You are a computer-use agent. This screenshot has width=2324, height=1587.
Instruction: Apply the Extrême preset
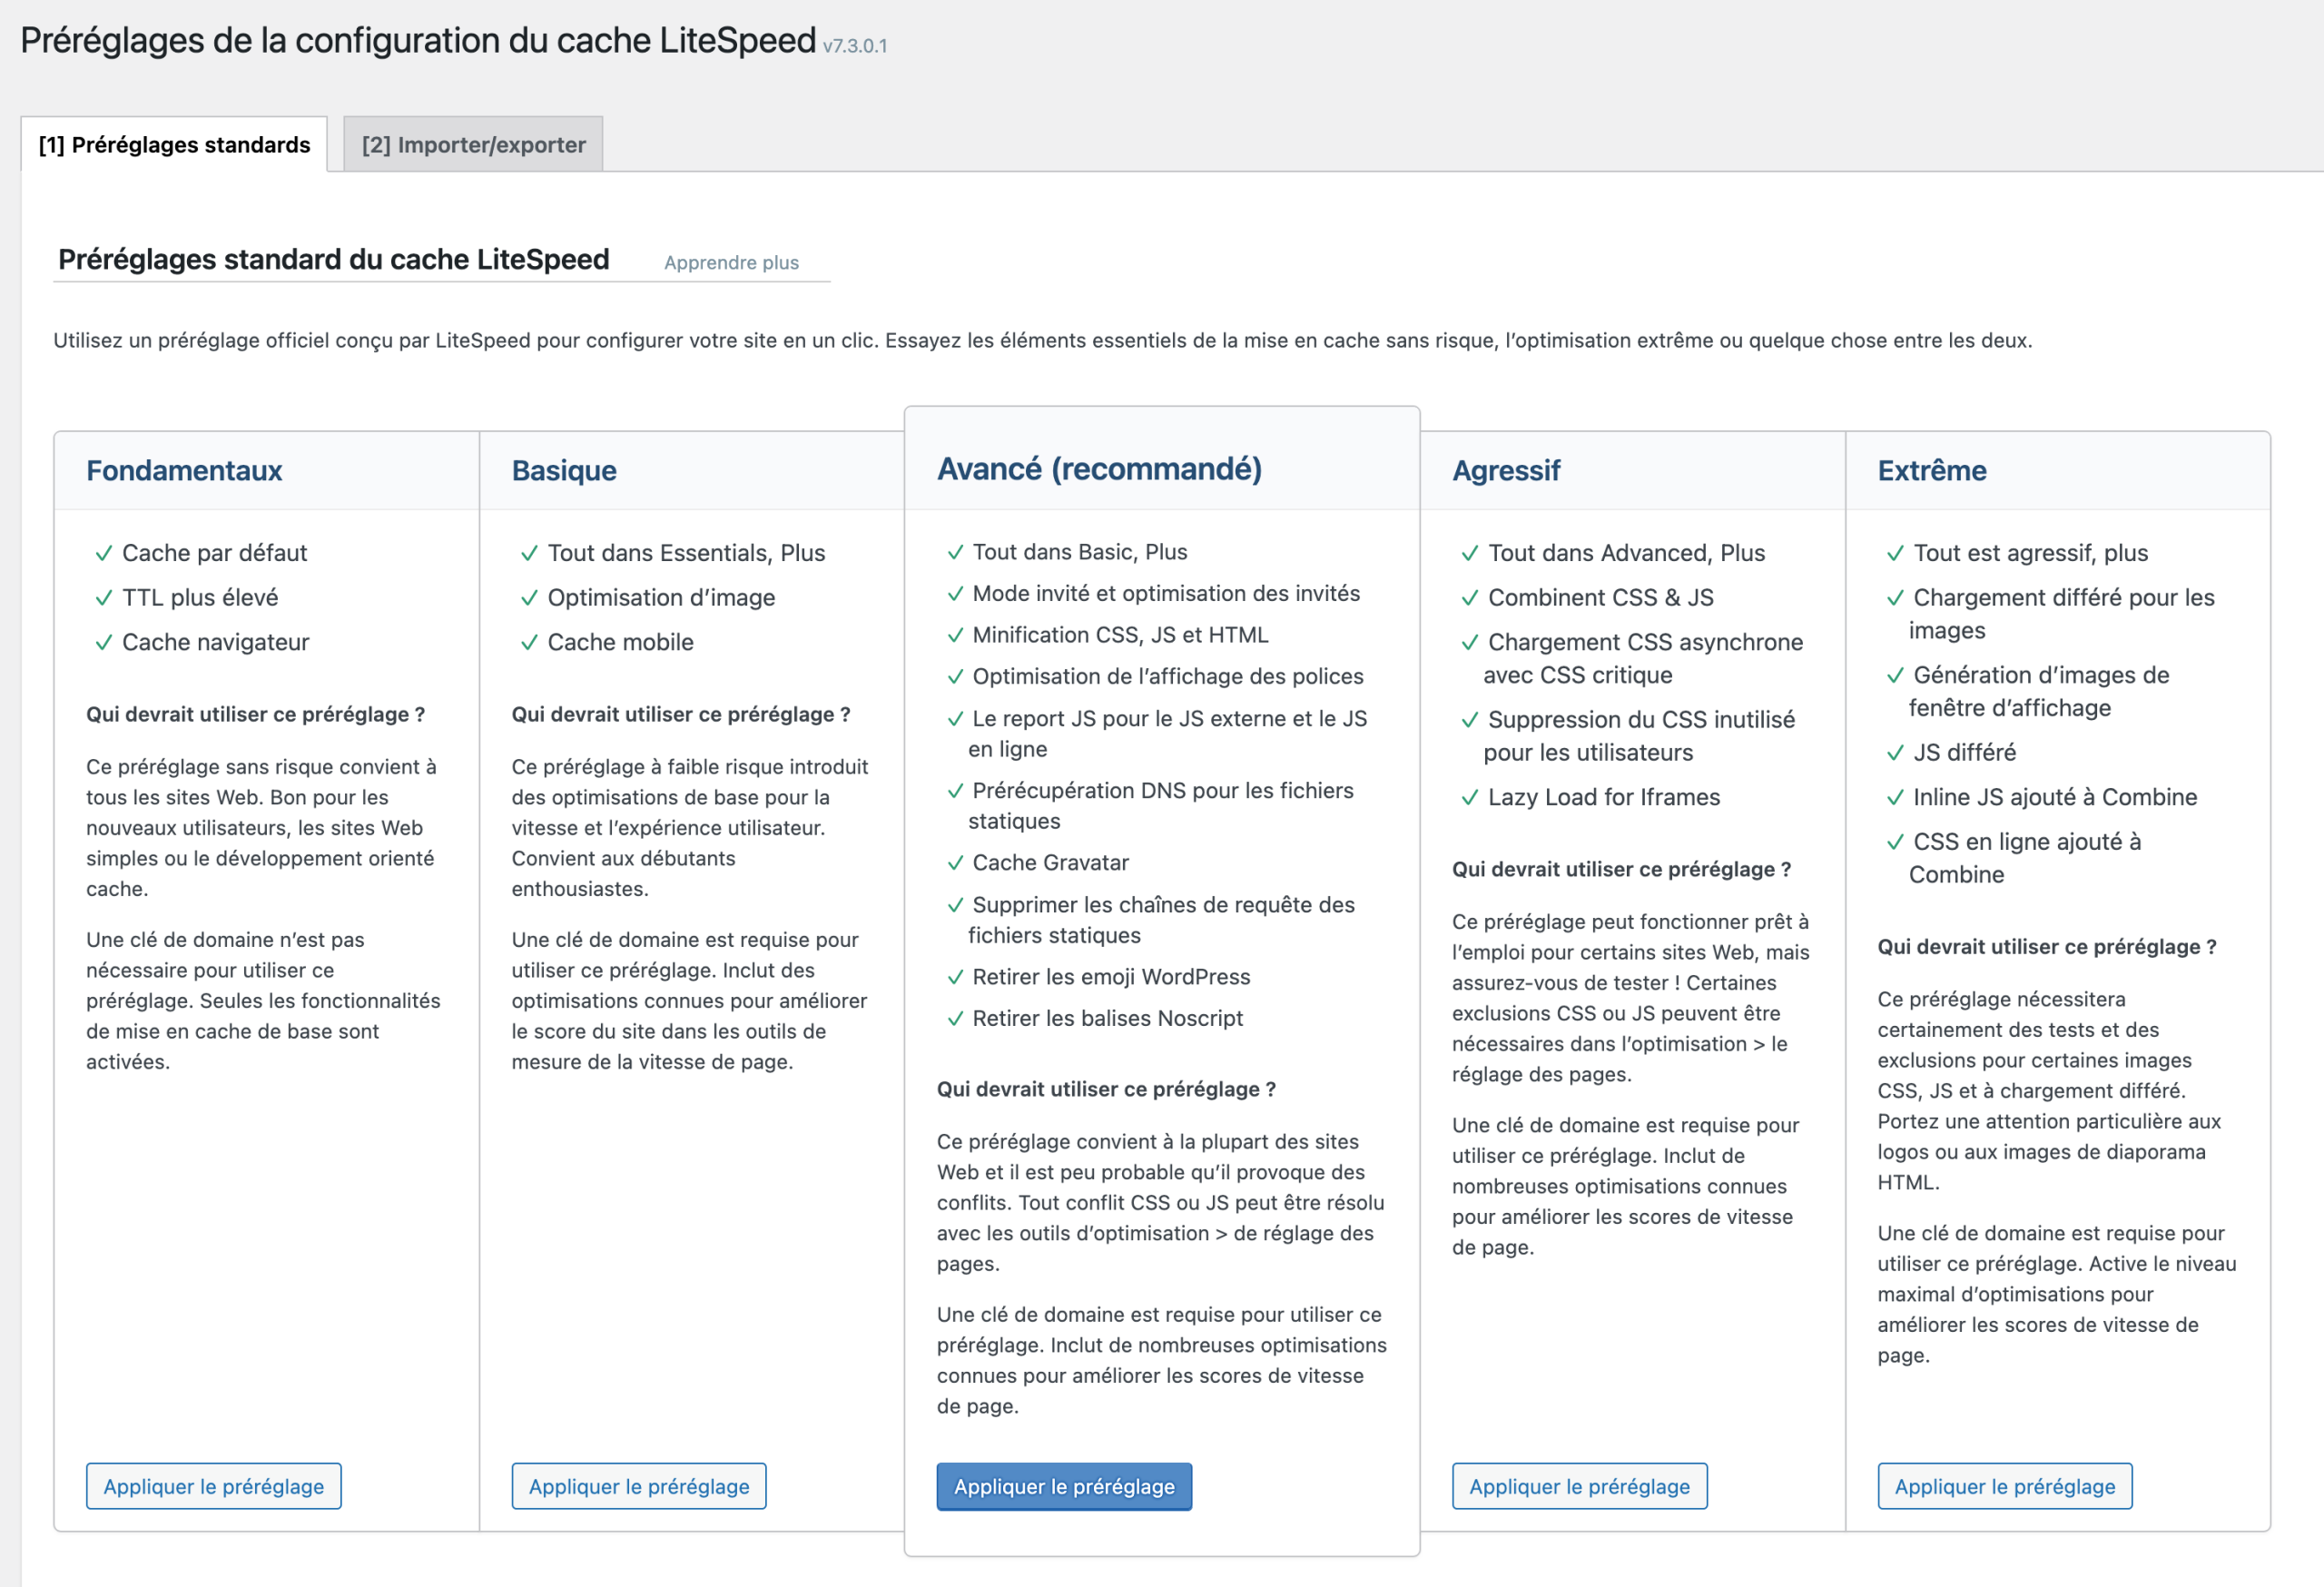tap(2005, 1486)
